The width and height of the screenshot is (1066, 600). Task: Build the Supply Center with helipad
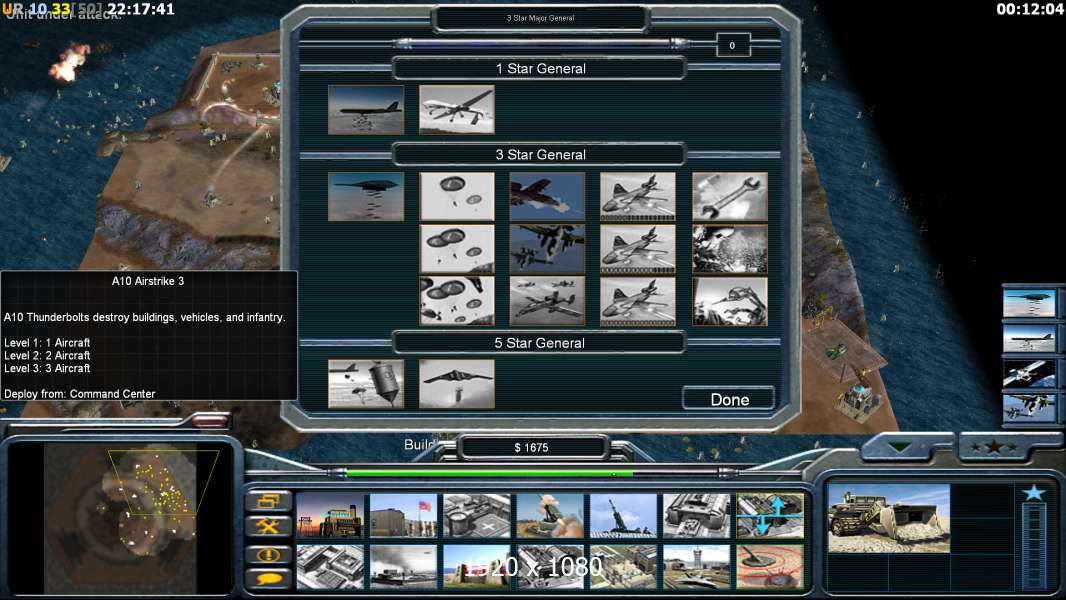477,515
